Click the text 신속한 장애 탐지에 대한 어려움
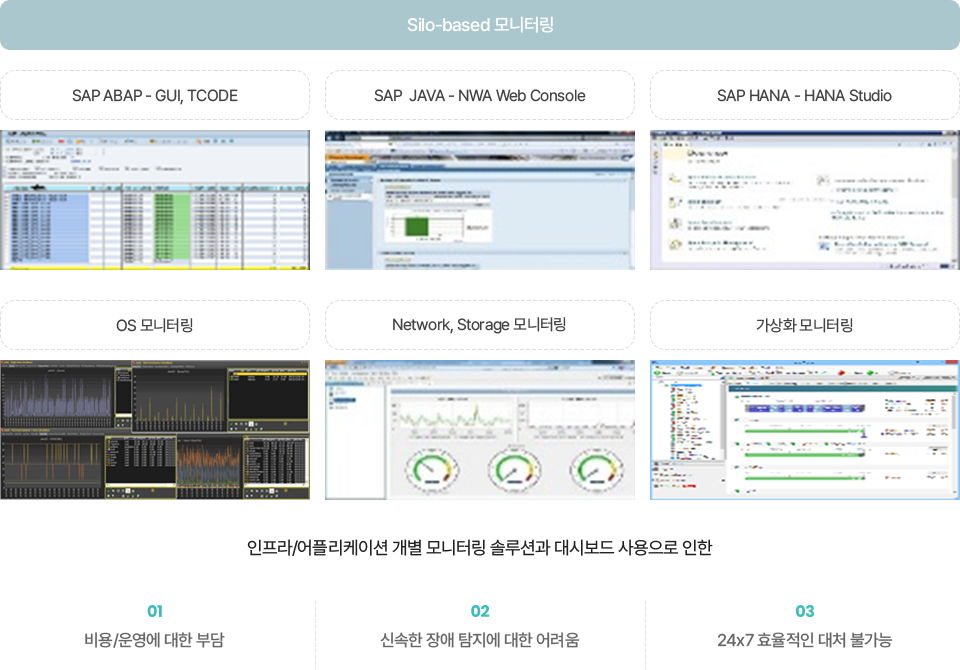This screenshot has width=960, height=670. 479,640
